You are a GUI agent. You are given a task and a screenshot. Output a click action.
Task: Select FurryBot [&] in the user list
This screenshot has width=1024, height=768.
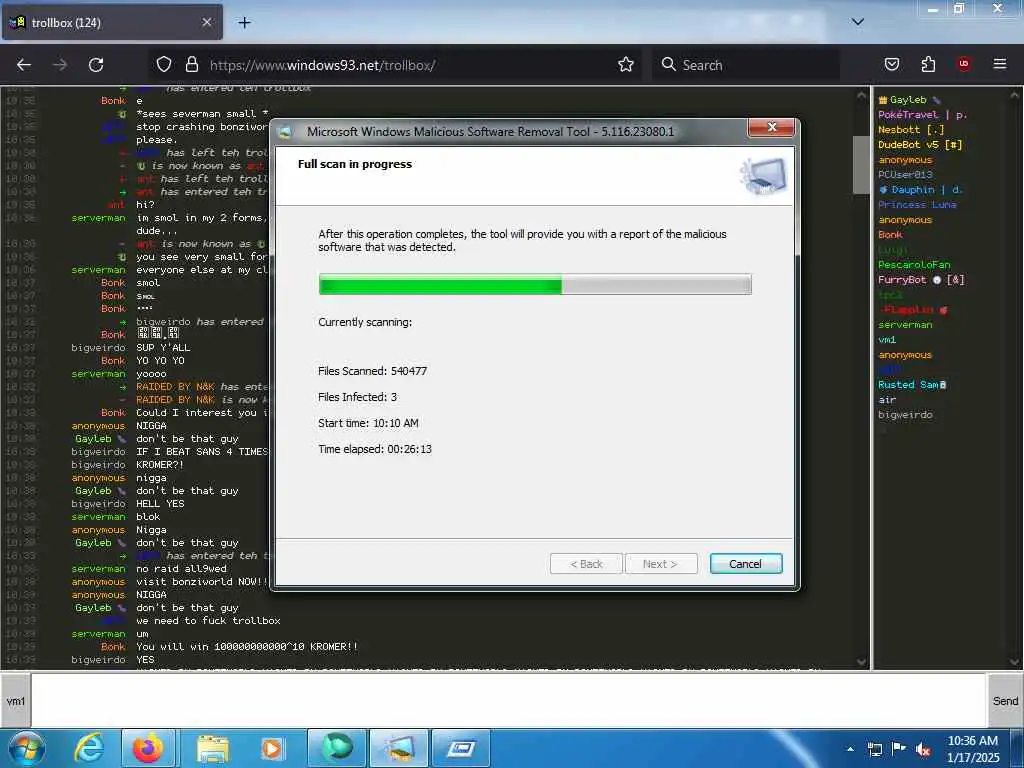point(921,280)
